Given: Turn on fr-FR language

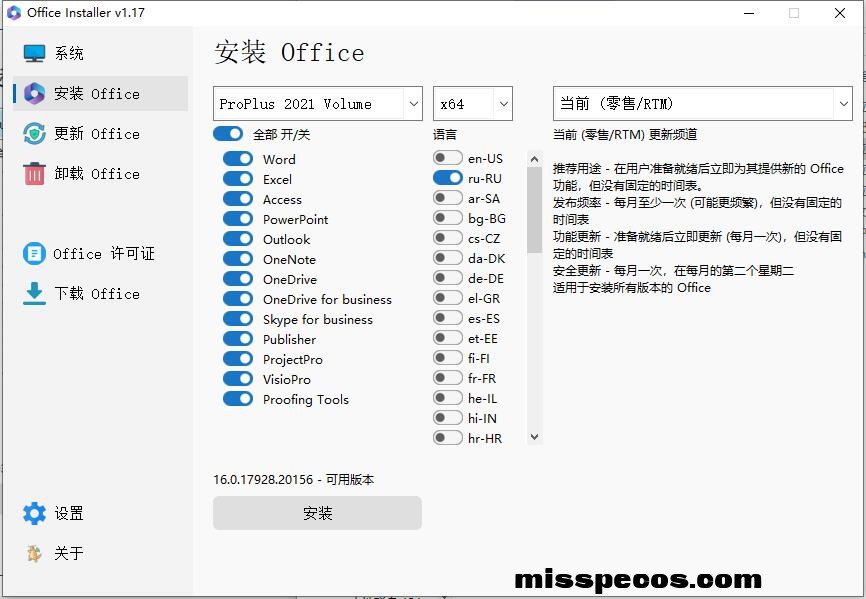Looking at the screenshot, I should [x=448, y=377].
